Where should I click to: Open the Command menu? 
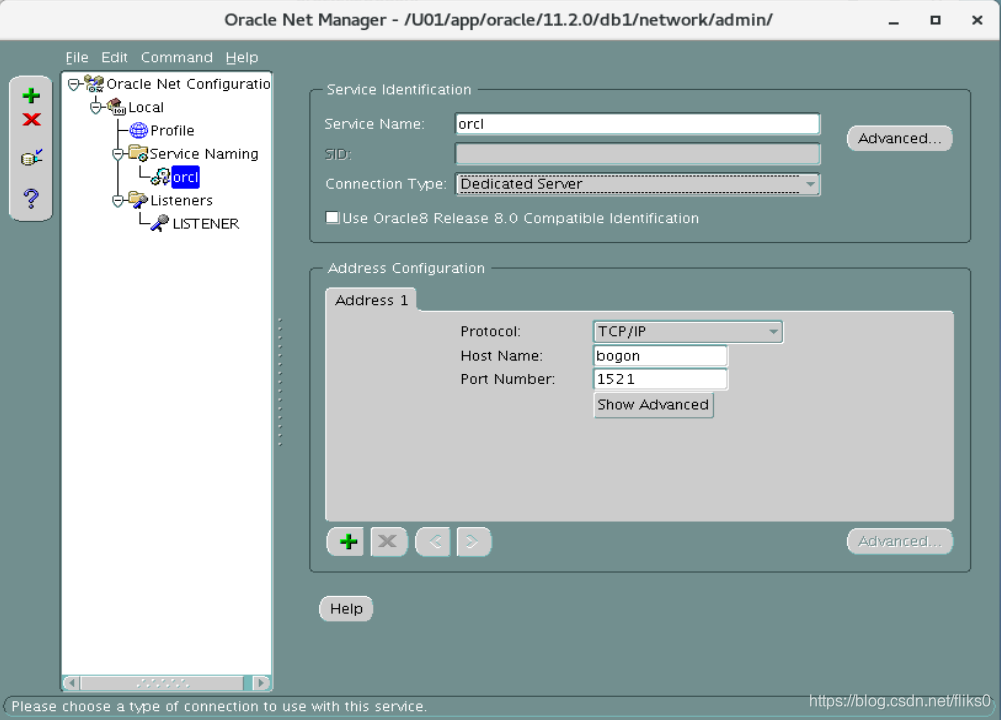click(177, 57)
